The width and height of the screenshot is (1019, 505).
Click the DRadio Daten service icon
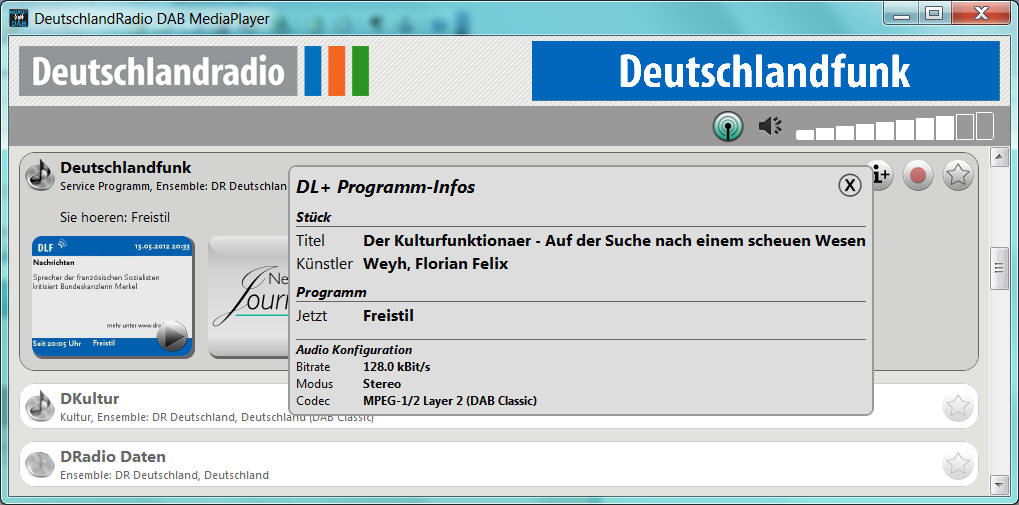click(40, 464)
